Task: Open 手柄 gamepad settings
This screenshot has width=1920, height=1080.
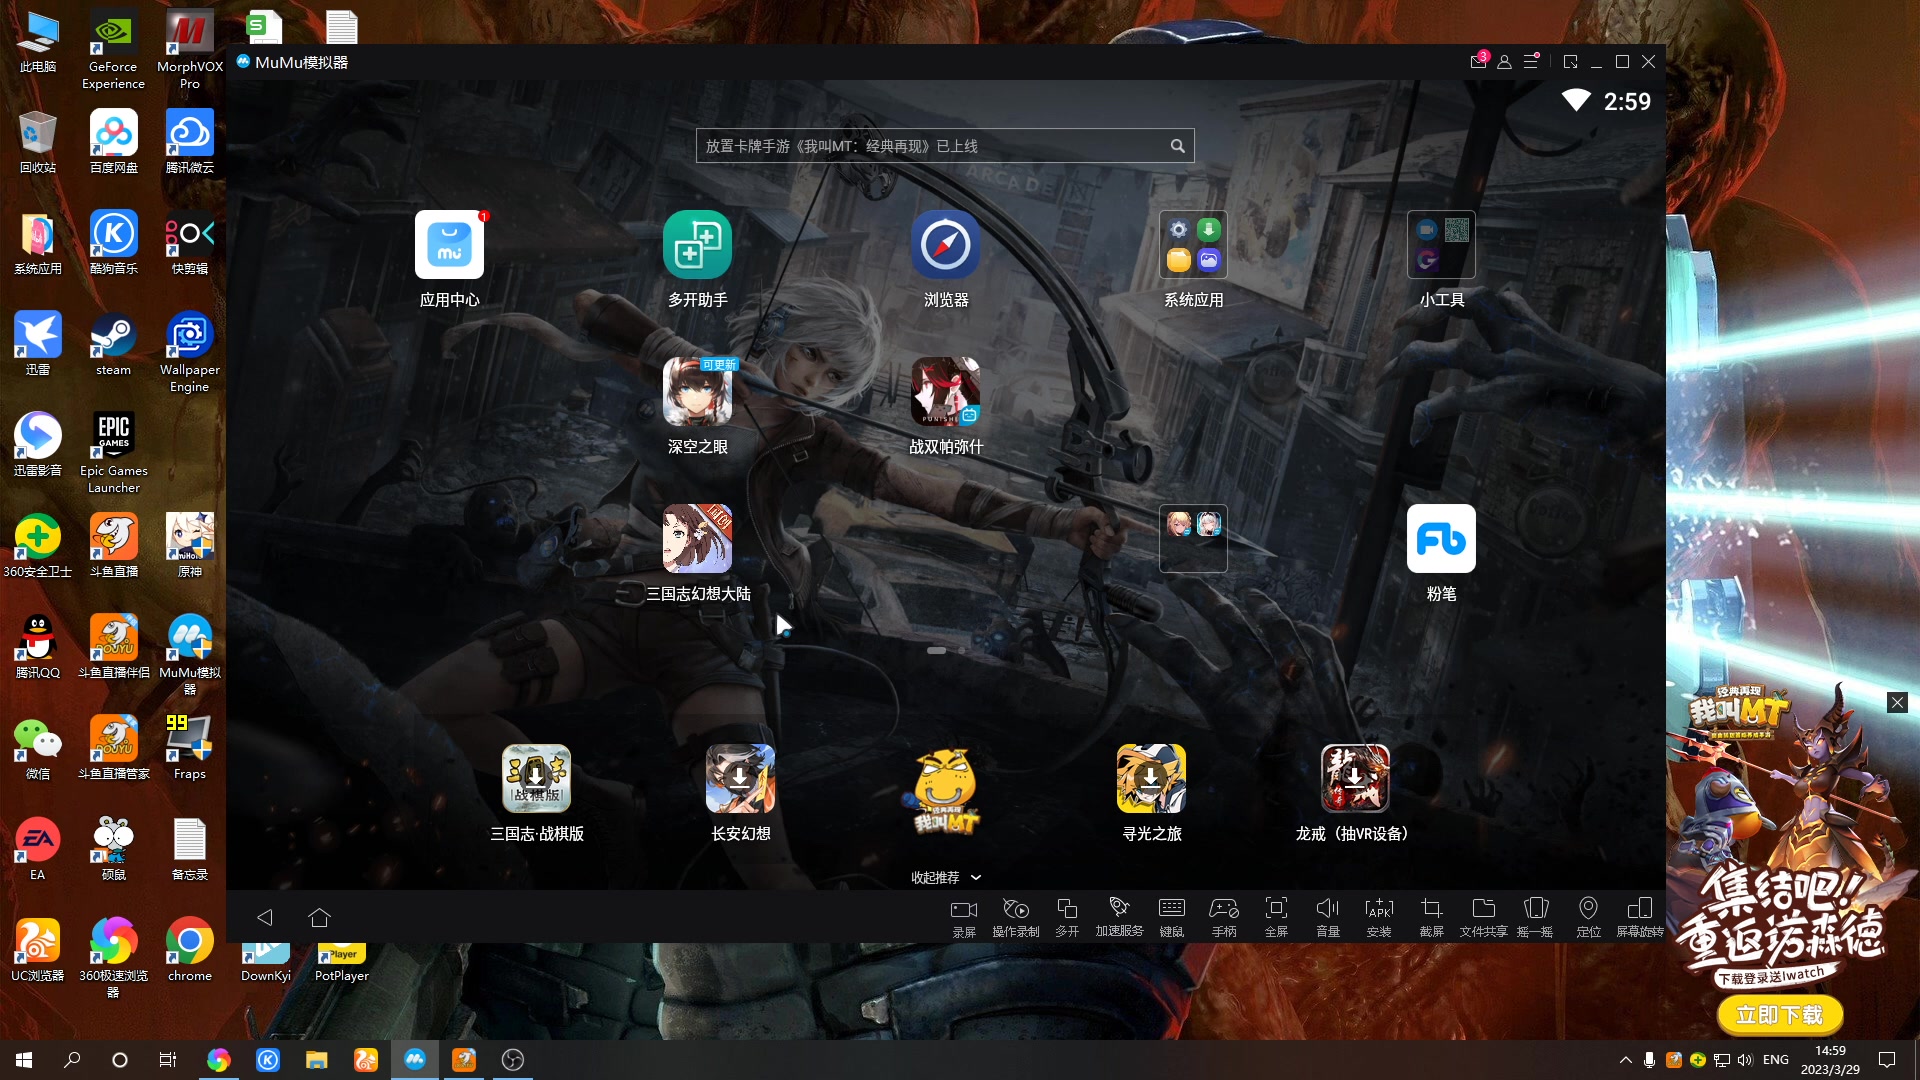Action: [x=1224, y=917]
